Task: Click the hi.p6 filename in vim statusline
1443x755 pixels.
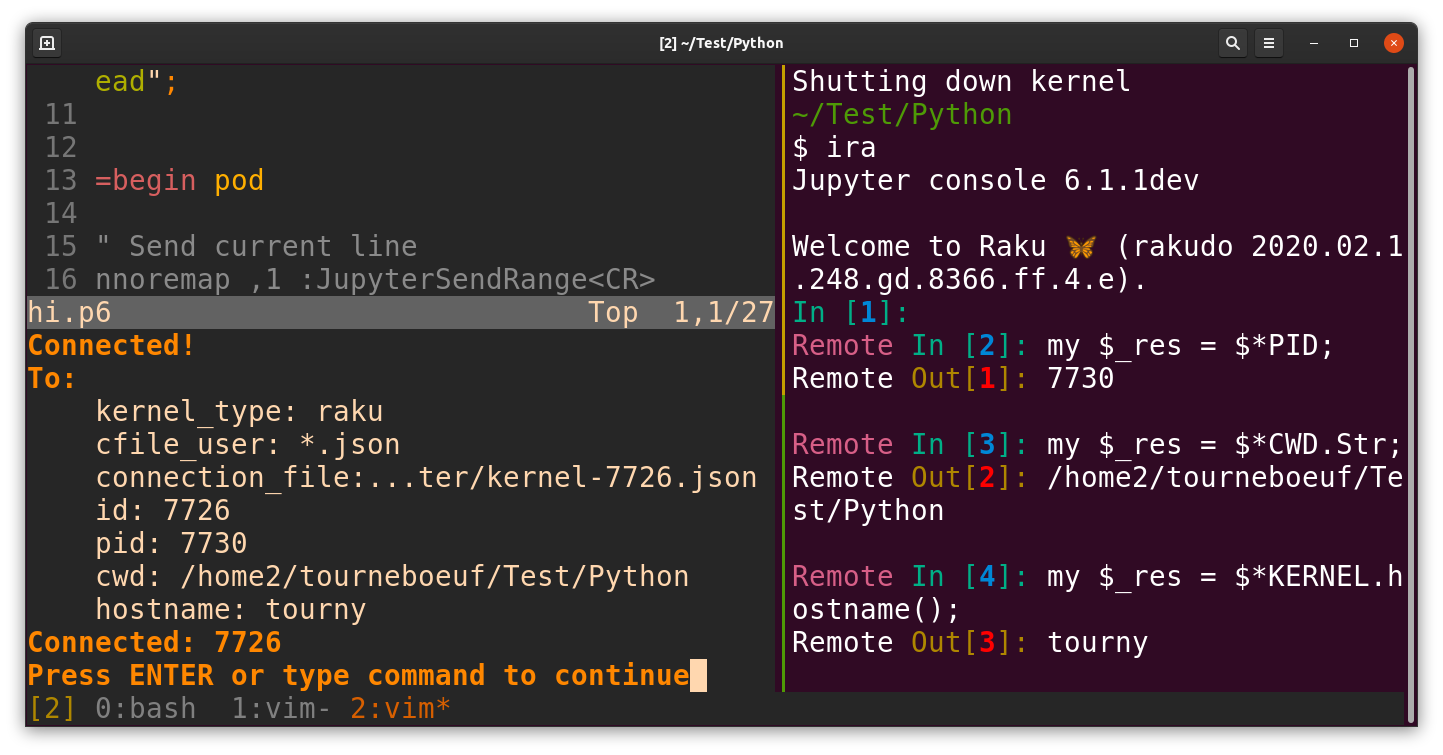Action: click(68, 312)
